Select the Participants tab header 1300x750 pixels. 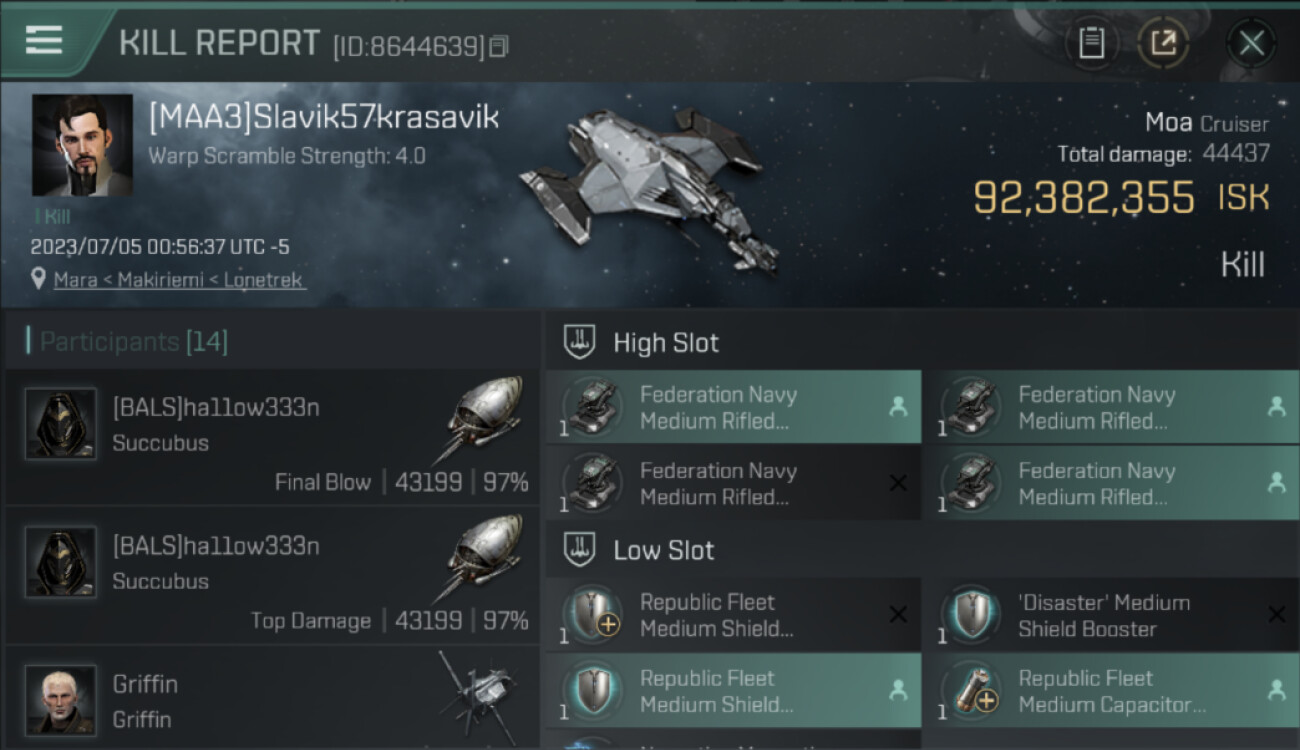click(x=134, y=342)
